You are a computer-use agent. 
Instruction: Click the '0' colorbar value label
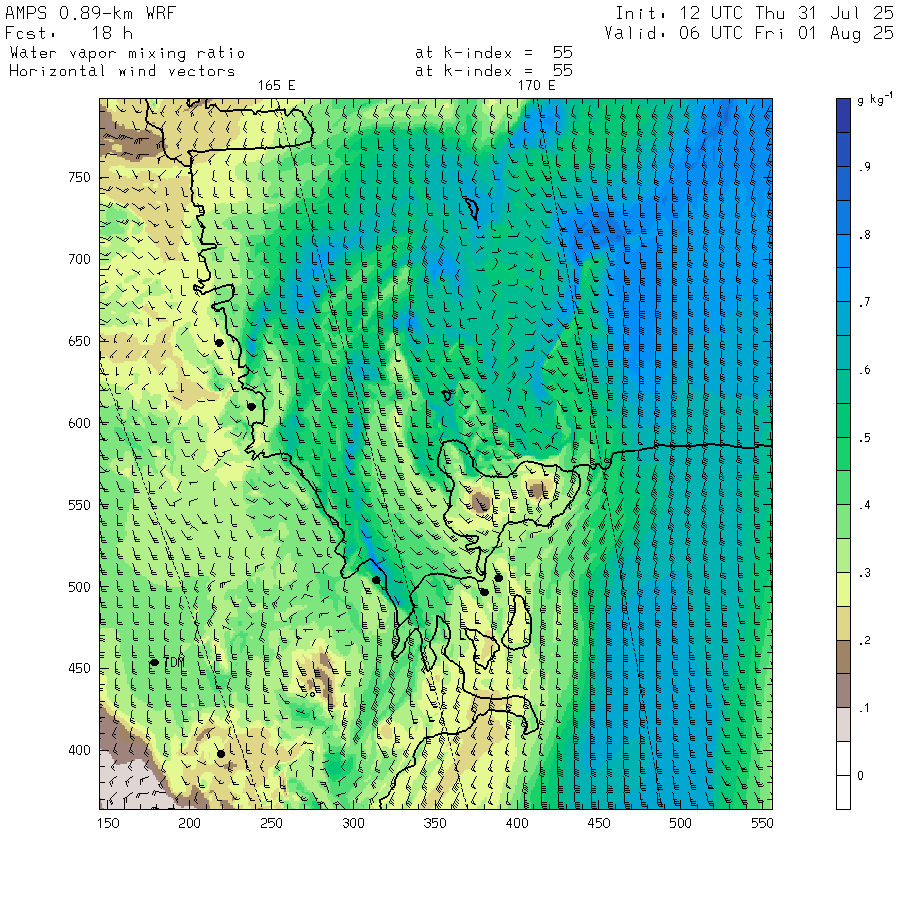[860, 776]
